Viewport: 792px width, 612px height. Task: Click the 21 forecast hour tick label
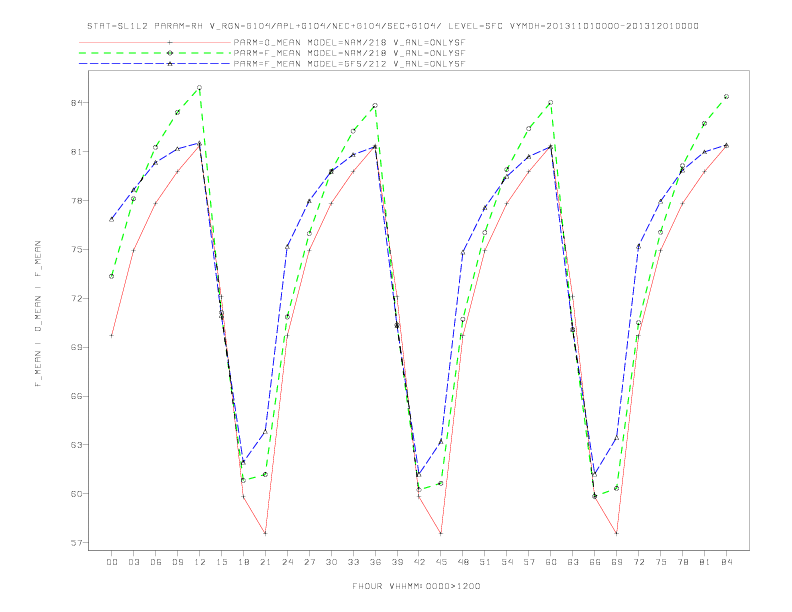(265, 562)
